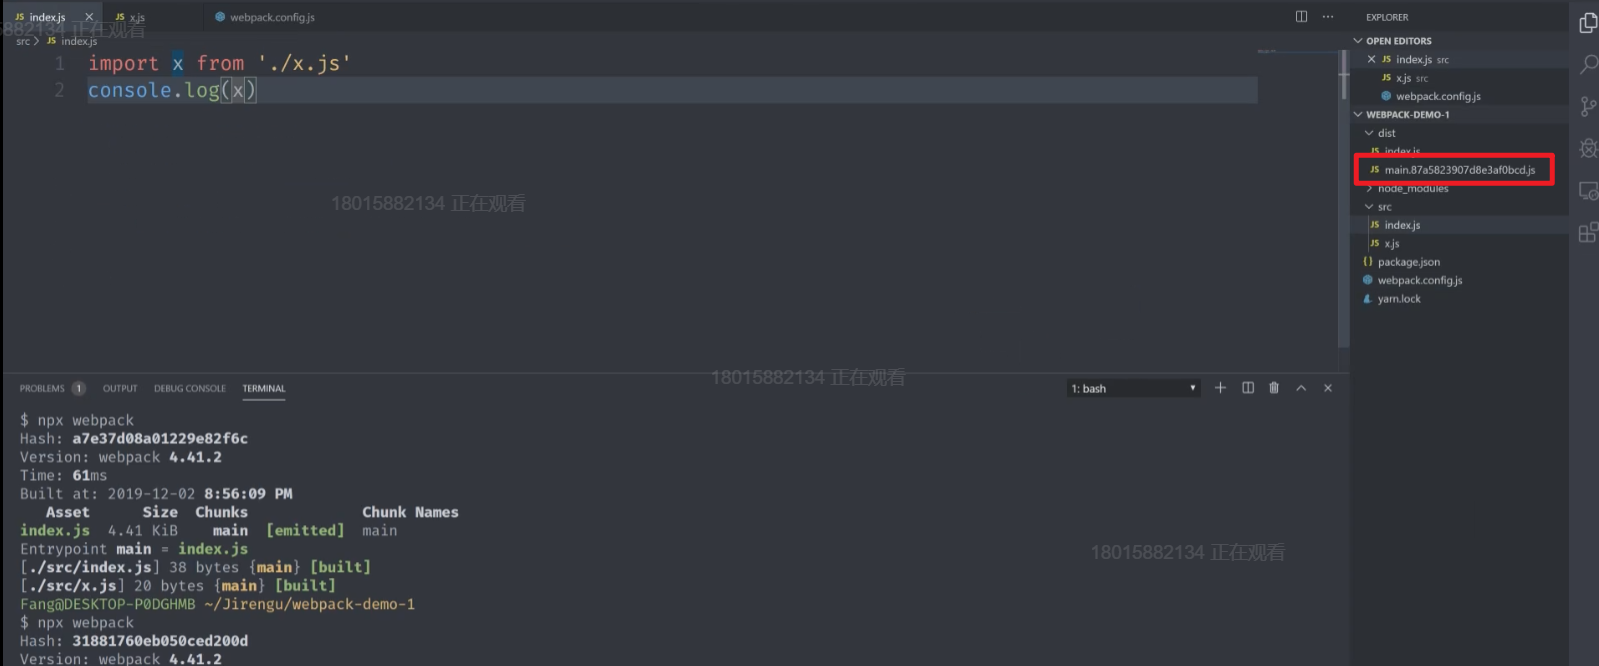The height and width of the screenshot is (666, 1599).
Task: Expand the node_modules folder
Action: tap(1459, 188)
